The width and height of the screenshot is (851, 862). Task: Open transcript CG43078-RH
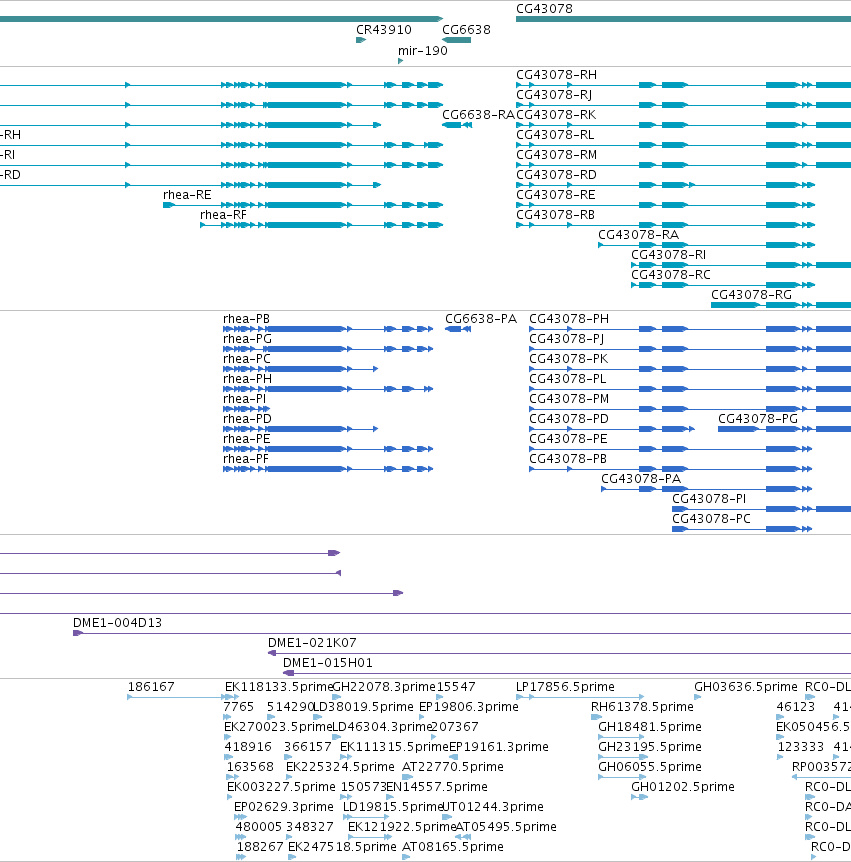tap(556, 75)
